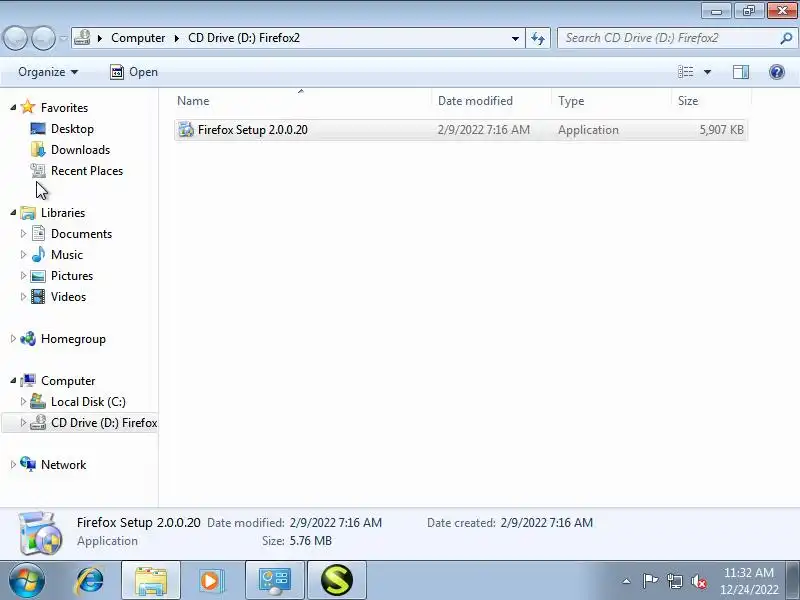800x600 pixels.
Task: Select Computer in navigation pane
Action: (68, 381)
